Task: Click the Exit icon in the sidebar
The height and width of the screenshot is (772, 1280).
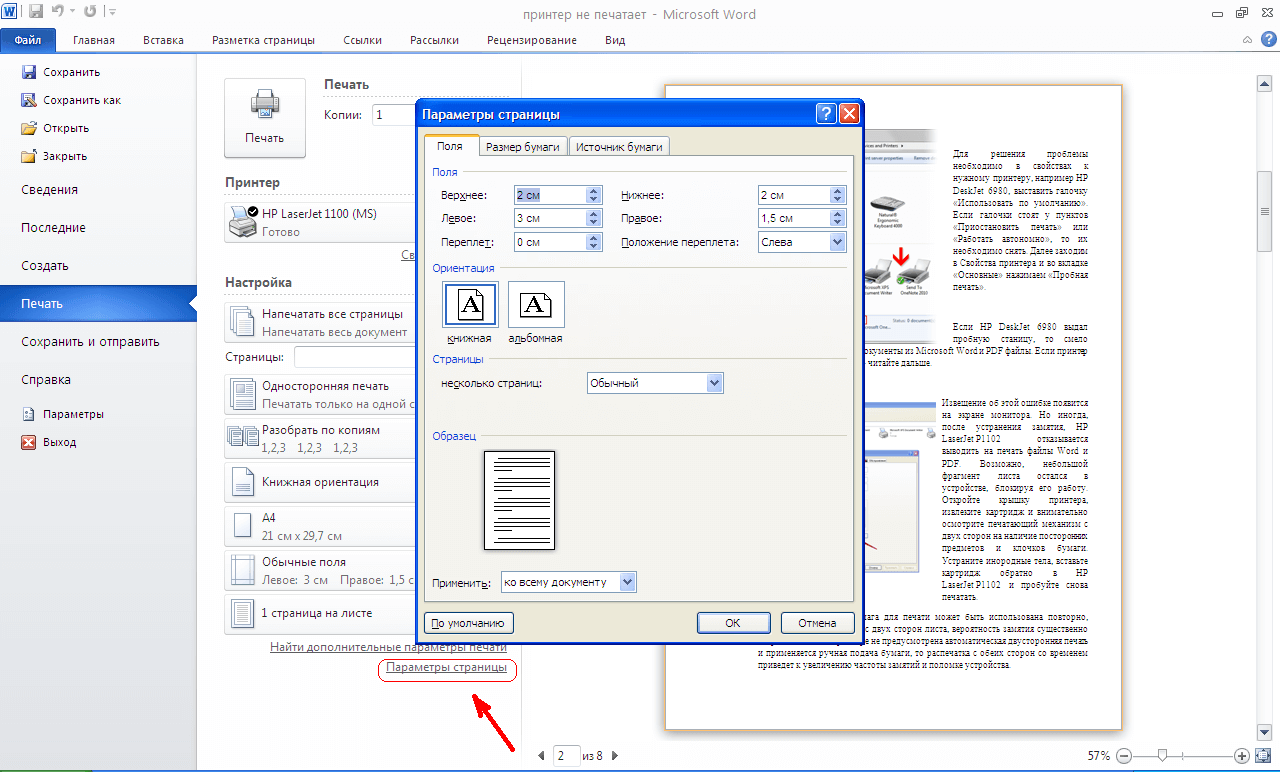Action: pyautogui.click(x=29, y=442)
